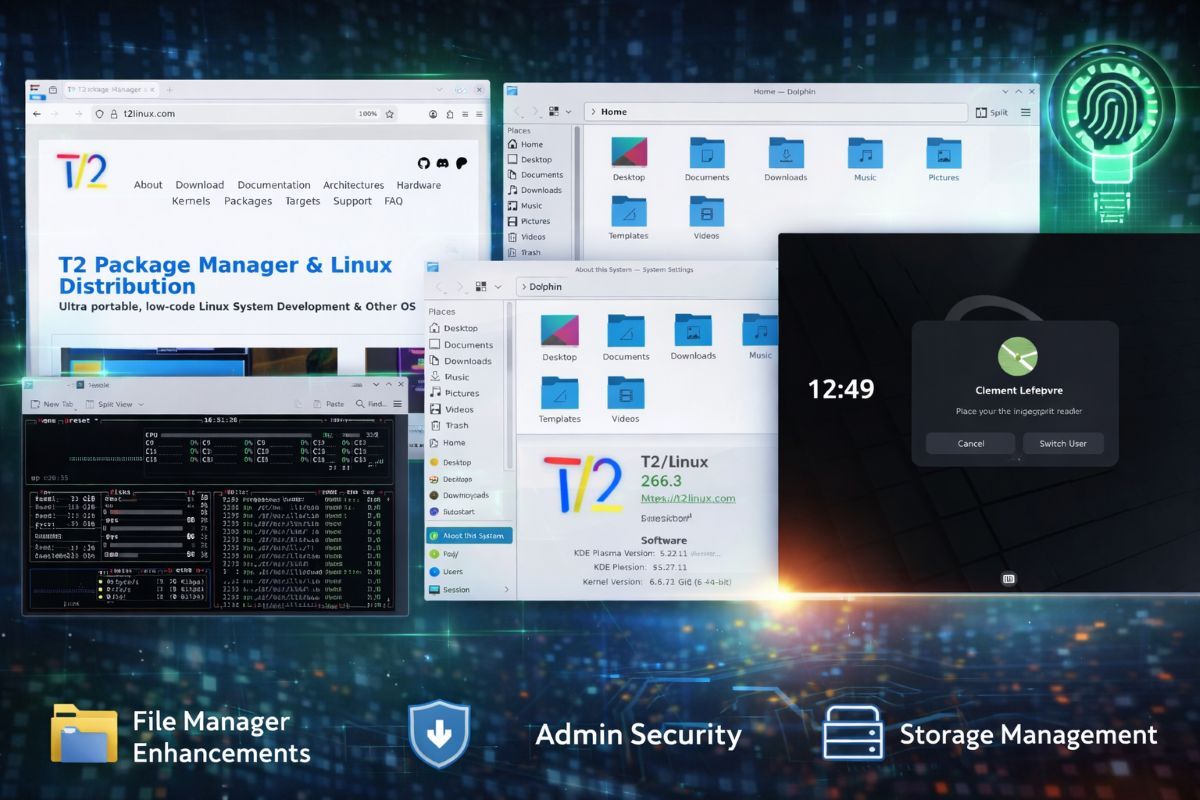Expand view mode dropdown in Home Dolphin
1200x800 pixels.
point(568,112)
